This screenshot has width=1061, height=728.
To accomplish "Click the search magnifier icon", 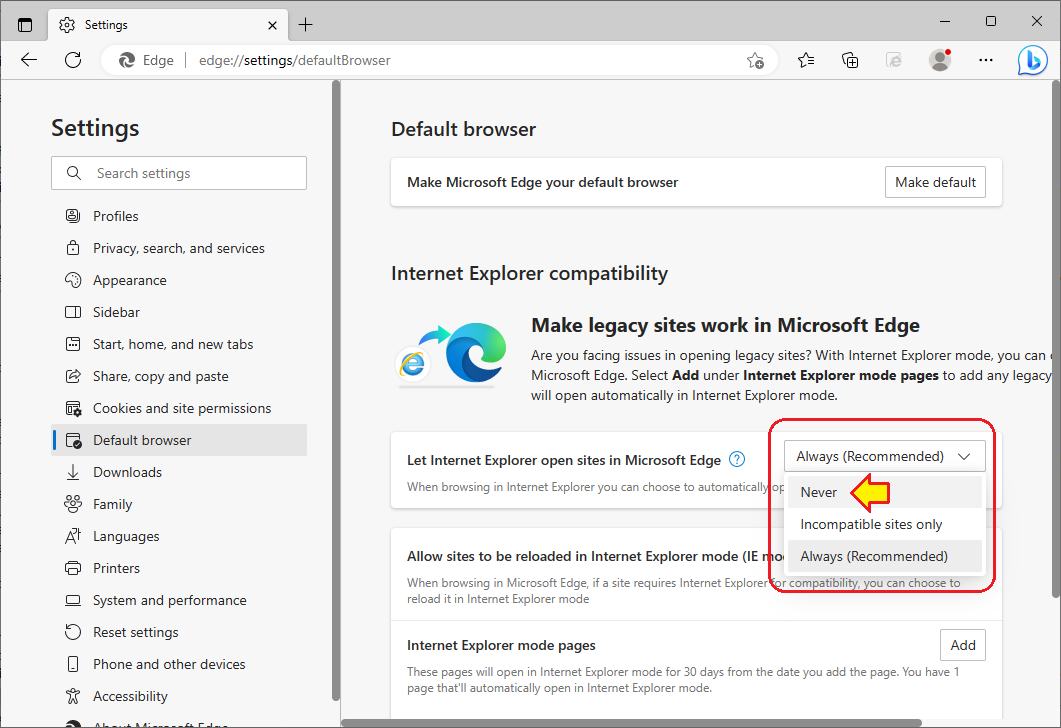I will [x=74, y=173].
